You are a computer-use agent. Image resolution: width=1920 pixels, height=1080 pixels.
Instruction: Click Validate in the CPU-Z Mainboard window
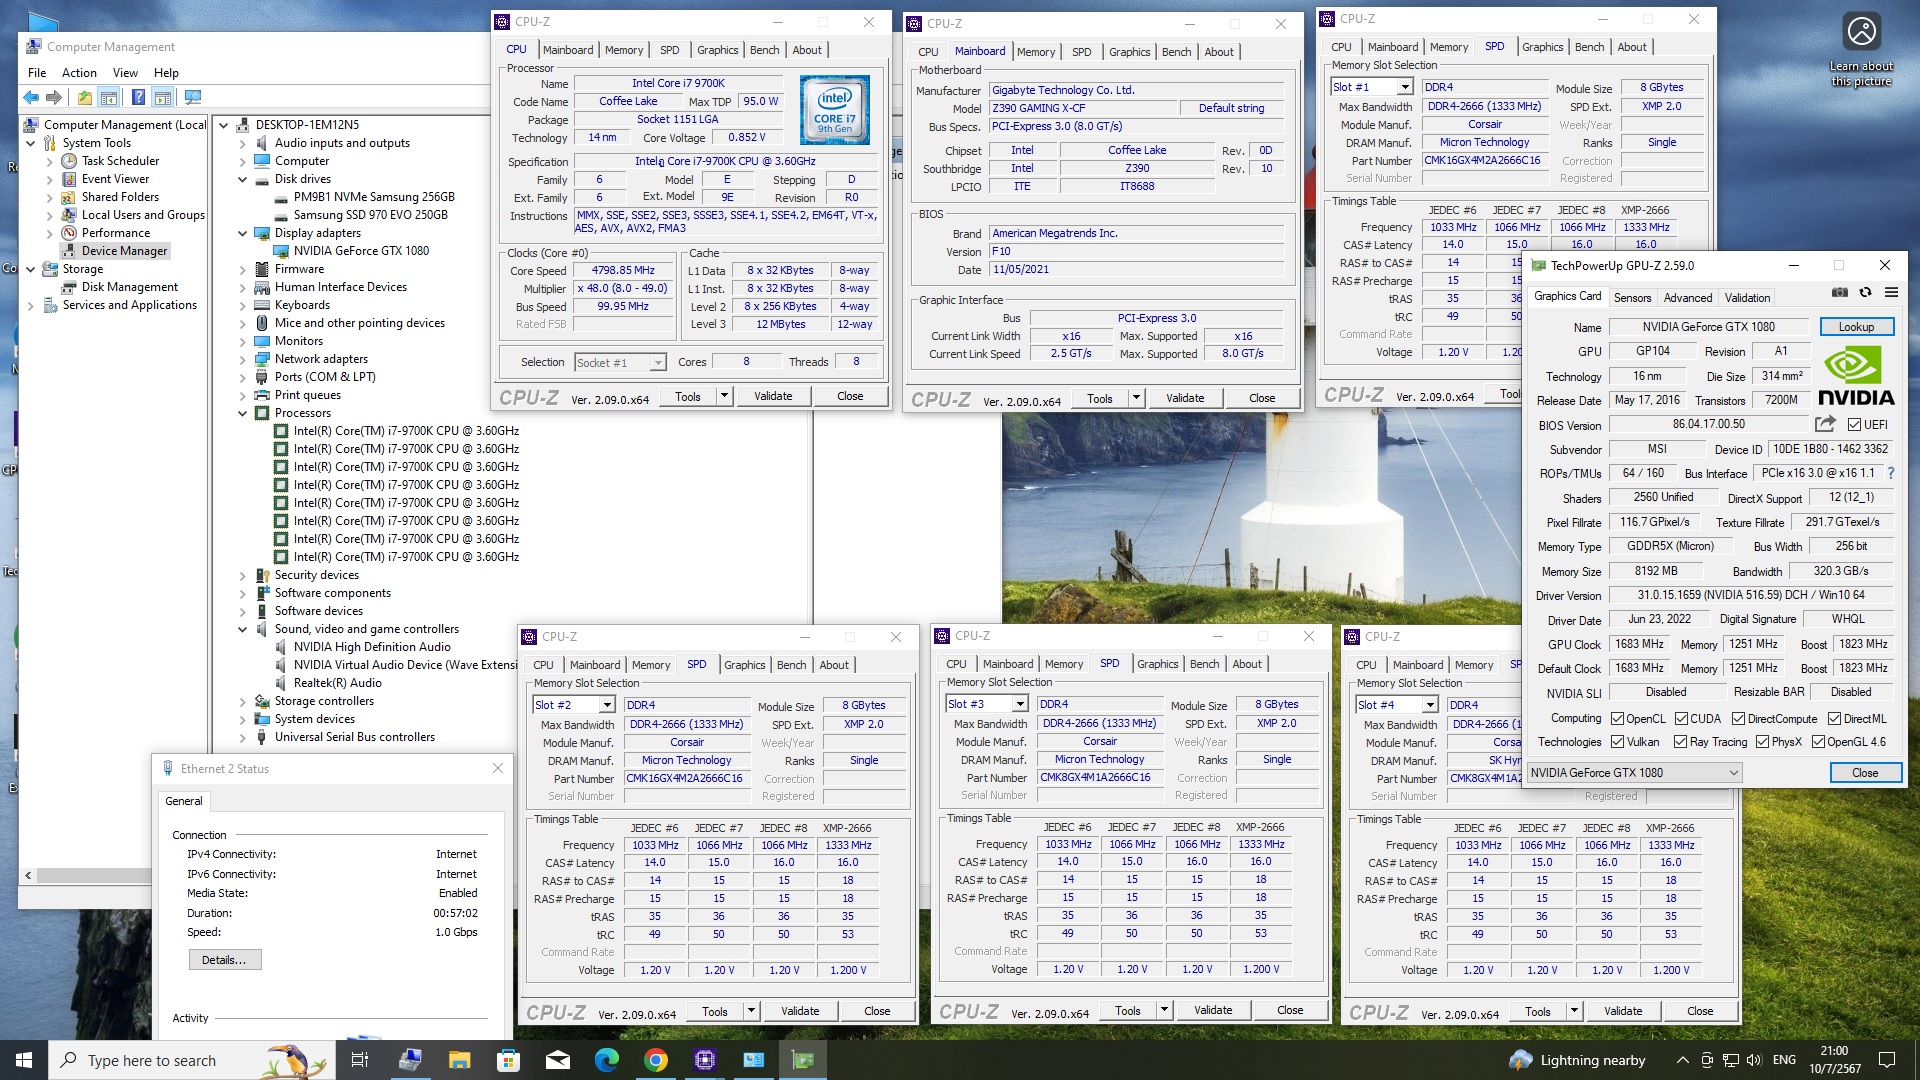pos(1185,398)
